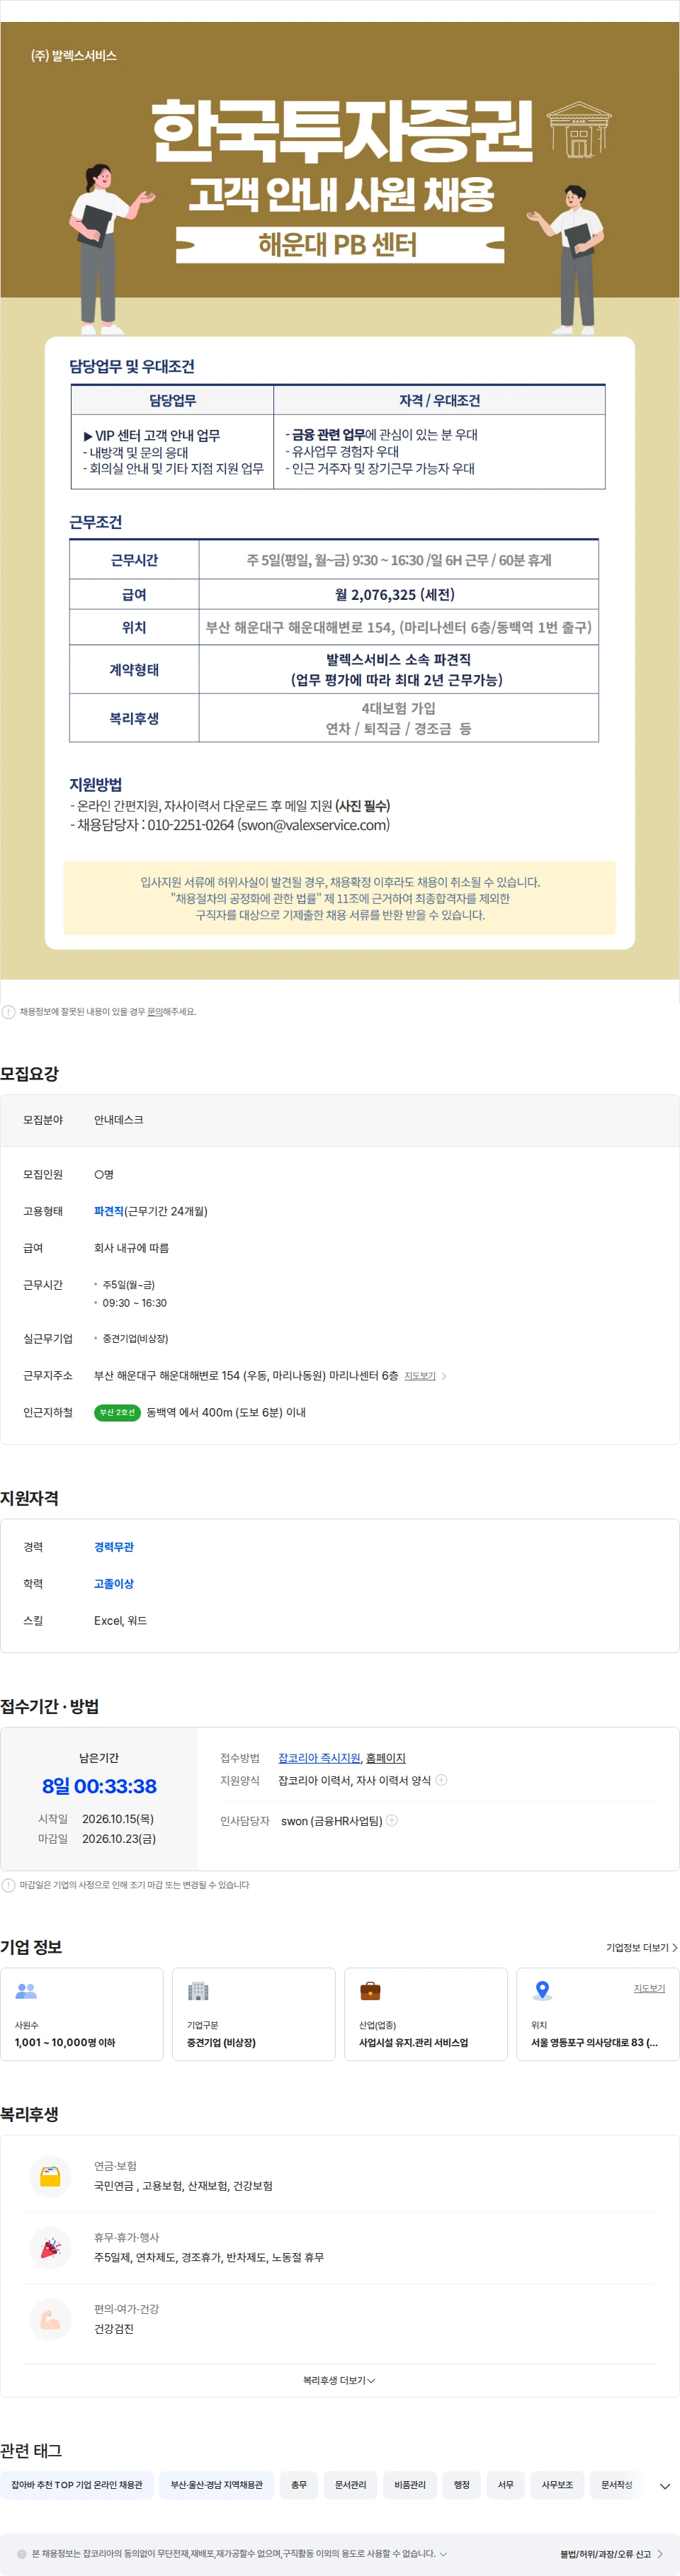Select the 행정 tag
This screenshot has height=2576, width=680.
462,2484
